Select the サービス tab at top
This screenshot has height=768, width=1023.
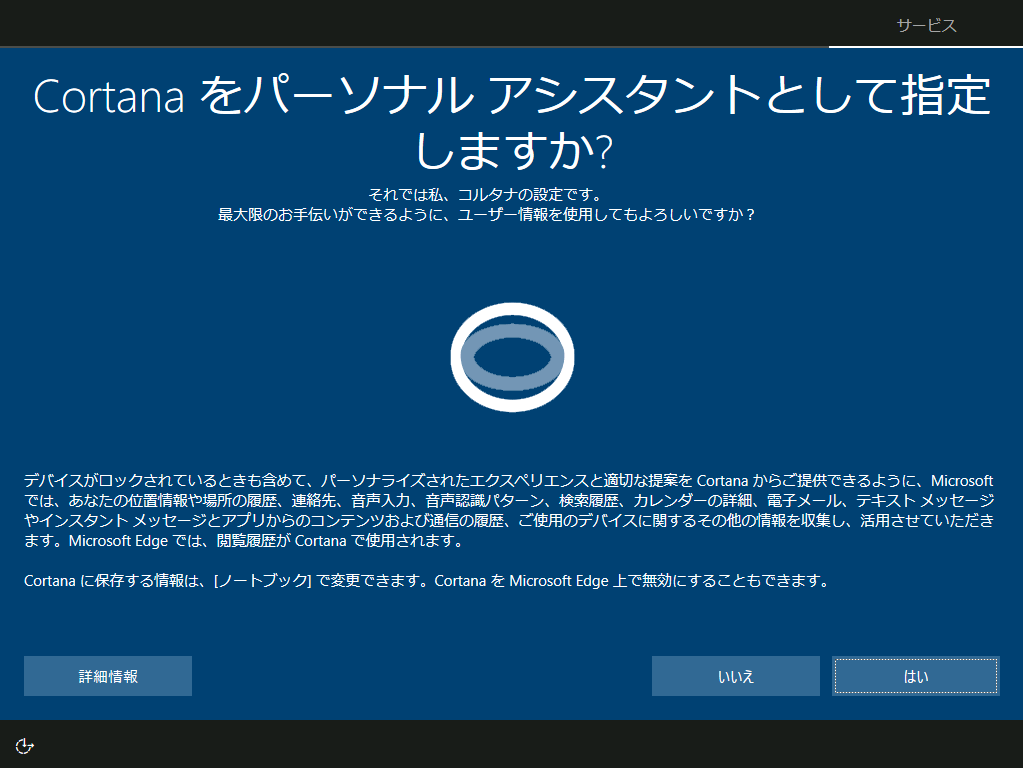pyautogui.click(x=926, y=25)
